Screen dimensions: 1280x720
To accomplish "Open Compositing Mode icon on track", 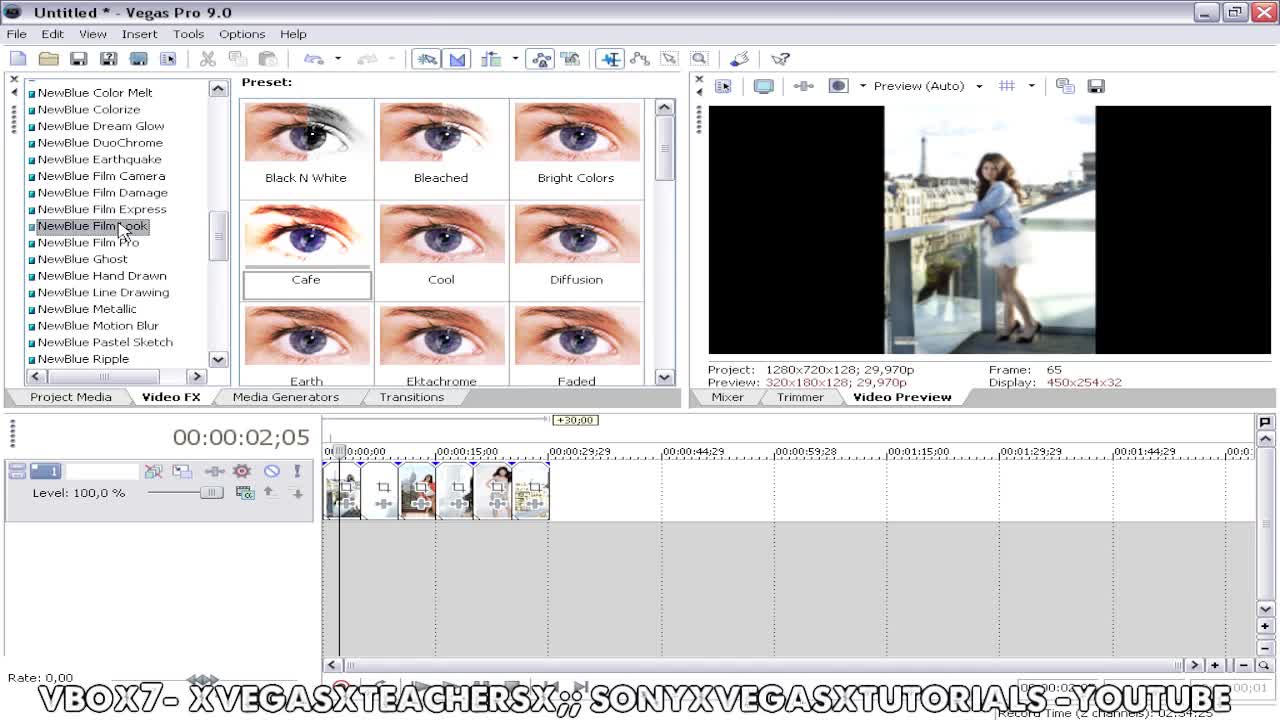I will tap(244, 493).
